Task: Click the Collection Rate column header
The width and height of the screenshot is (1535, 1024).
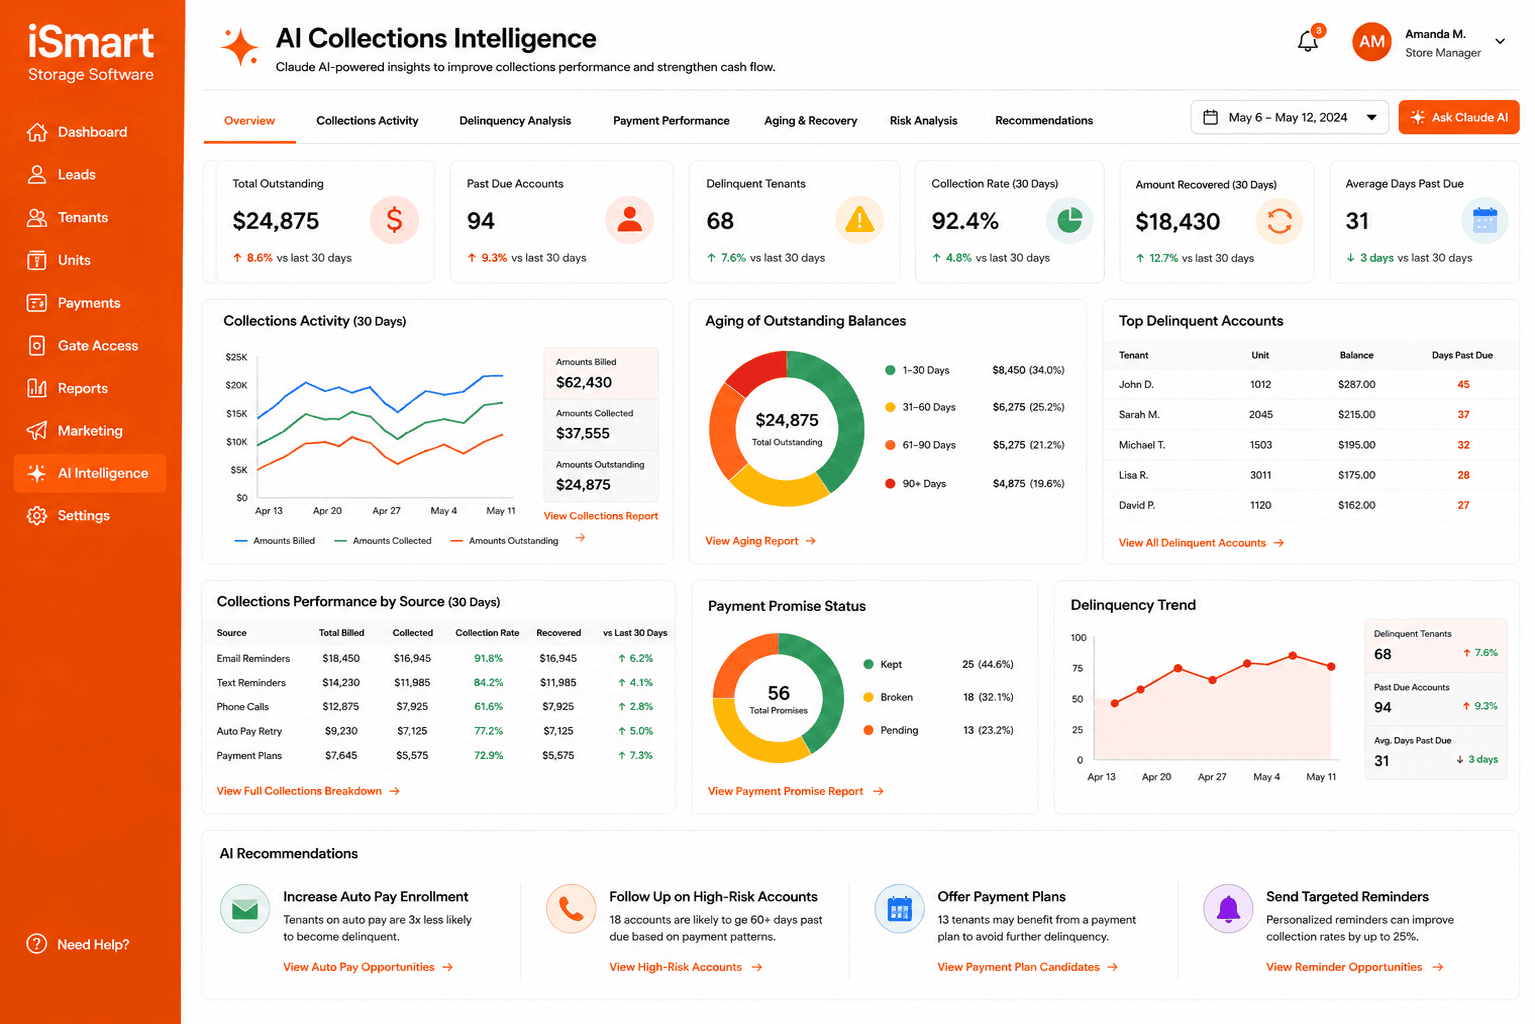Action: 487,633
